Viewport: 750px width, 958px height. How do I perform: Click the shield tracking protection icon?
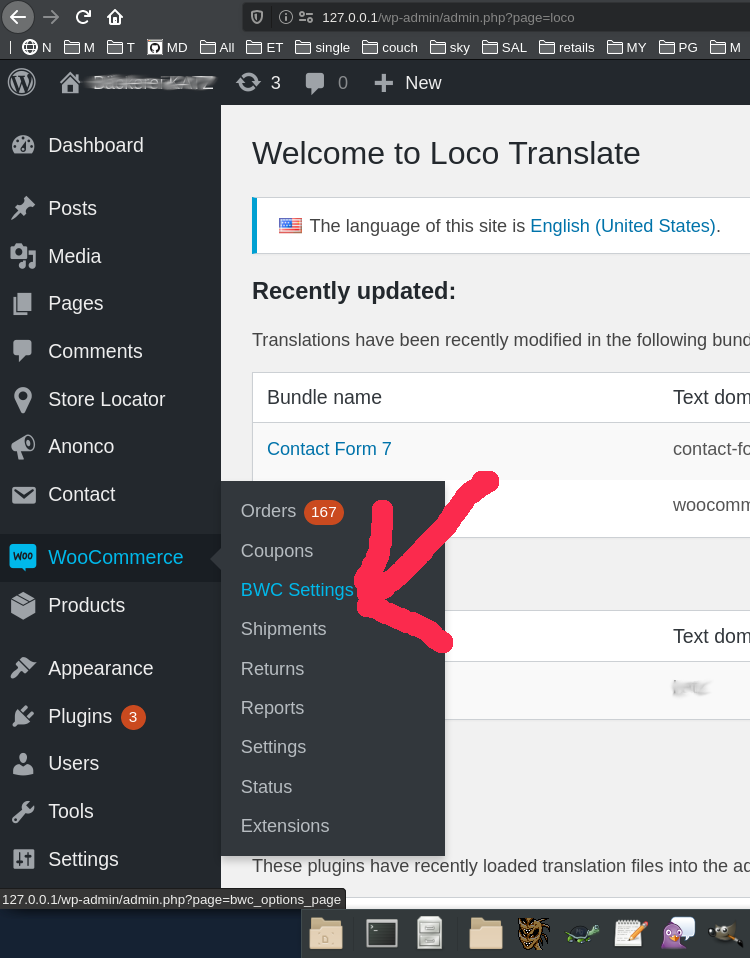257,17
